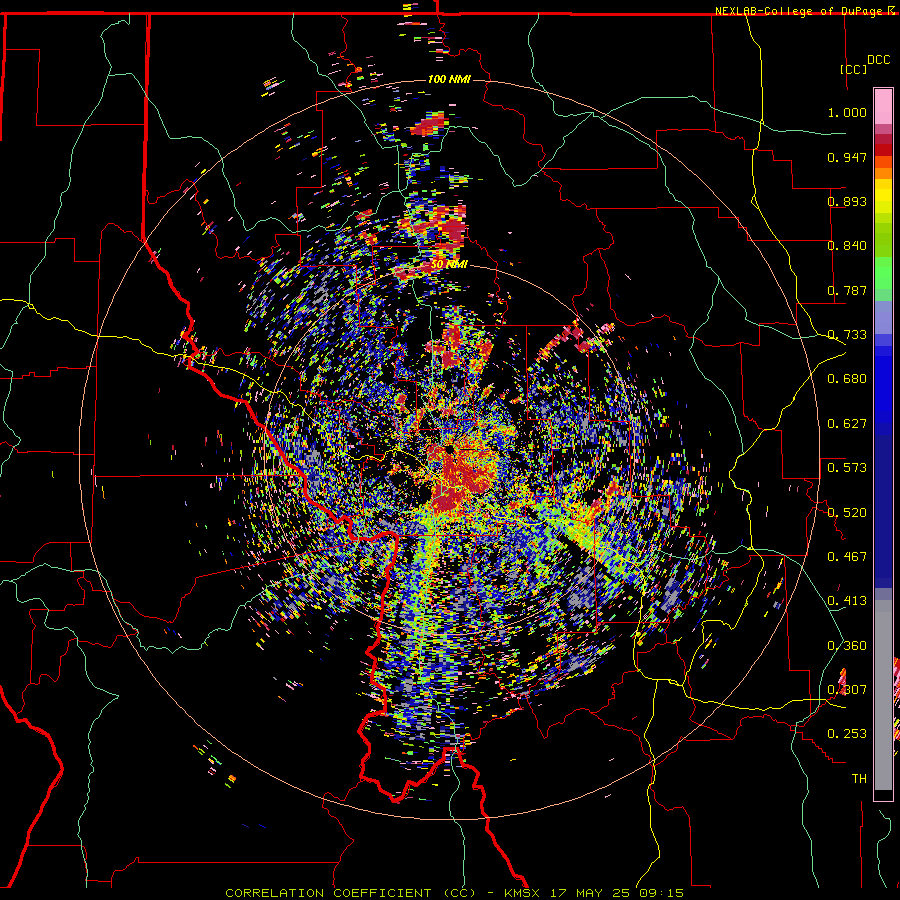900x900 pixels.
Task: Pick the lavender segment of the color bar
Action: point(883,317)
